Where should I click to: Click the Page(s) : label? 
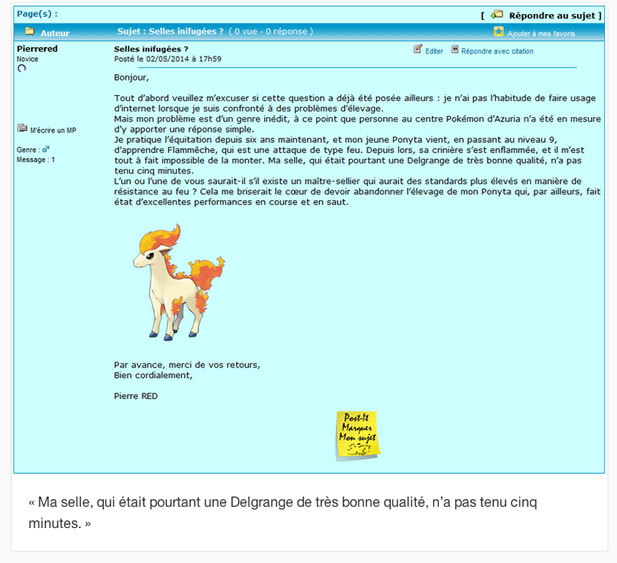(37, 14)
